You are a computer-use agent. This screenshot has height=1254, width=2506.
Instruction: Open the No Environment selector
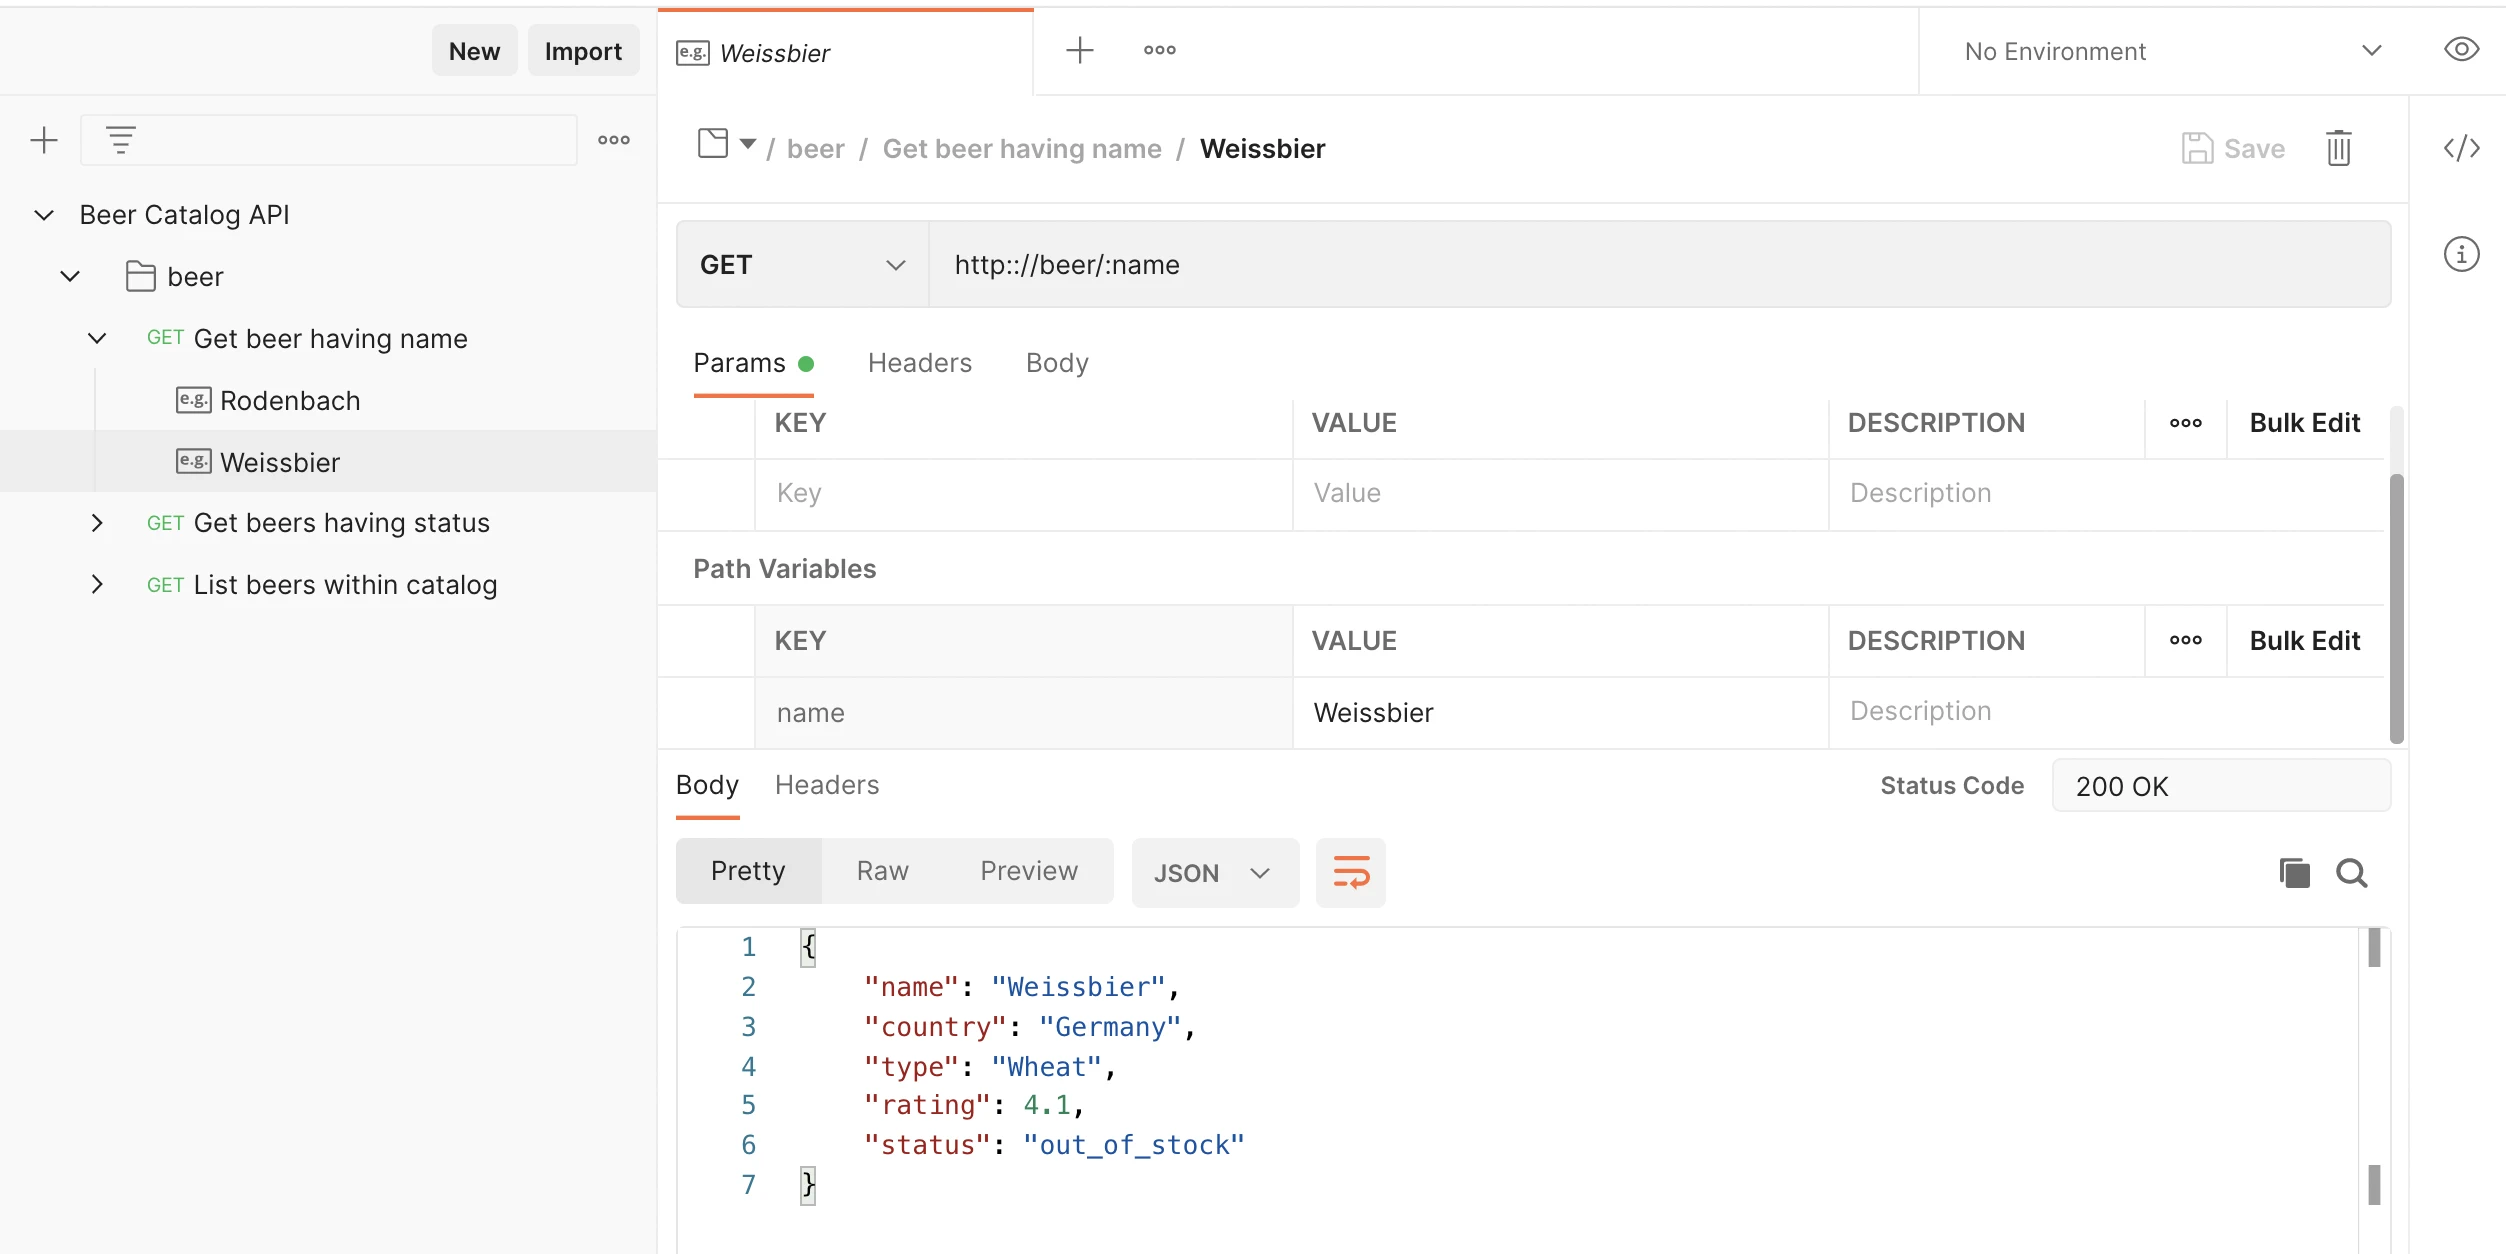point(2170,51)
